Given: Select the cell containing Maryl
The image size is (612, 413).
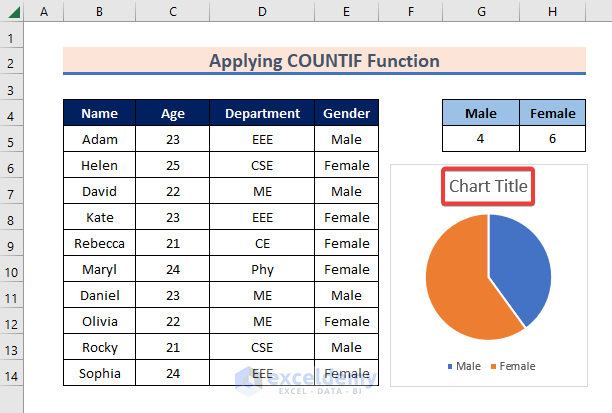Looking at the screenshot, I should point(100,269).
